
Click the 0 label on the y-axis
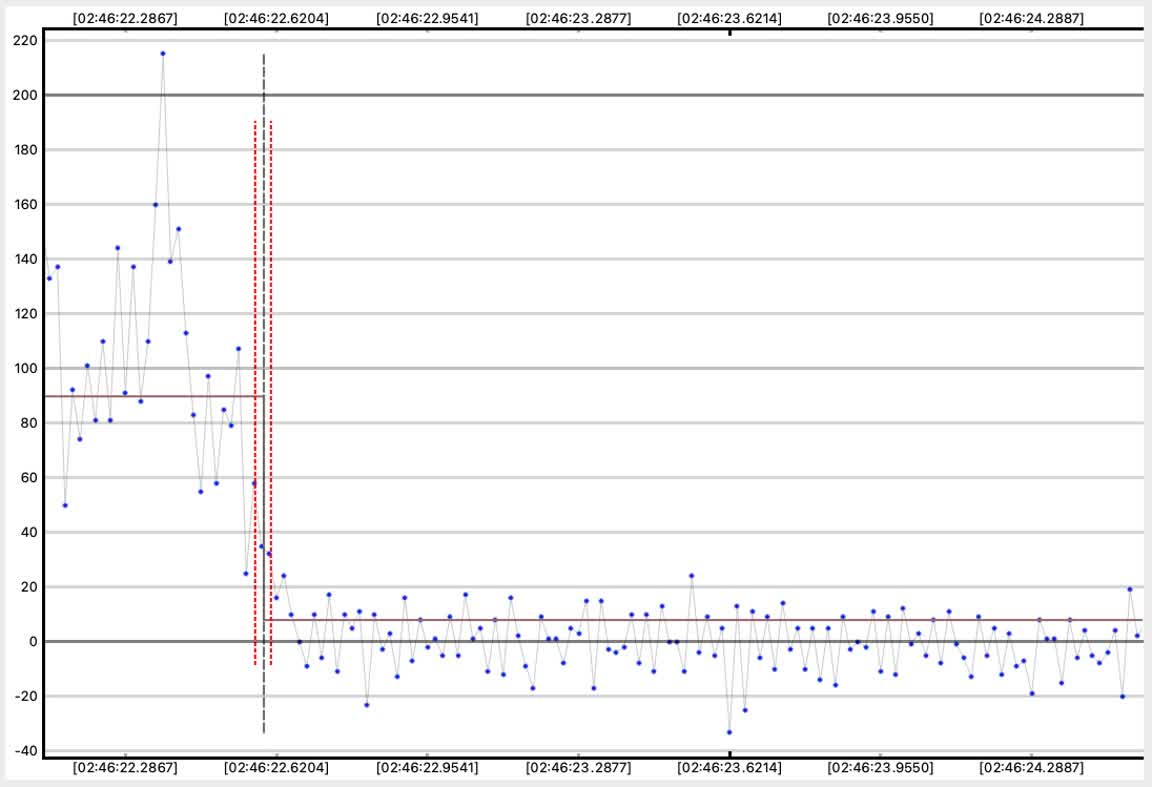point(32,642)
